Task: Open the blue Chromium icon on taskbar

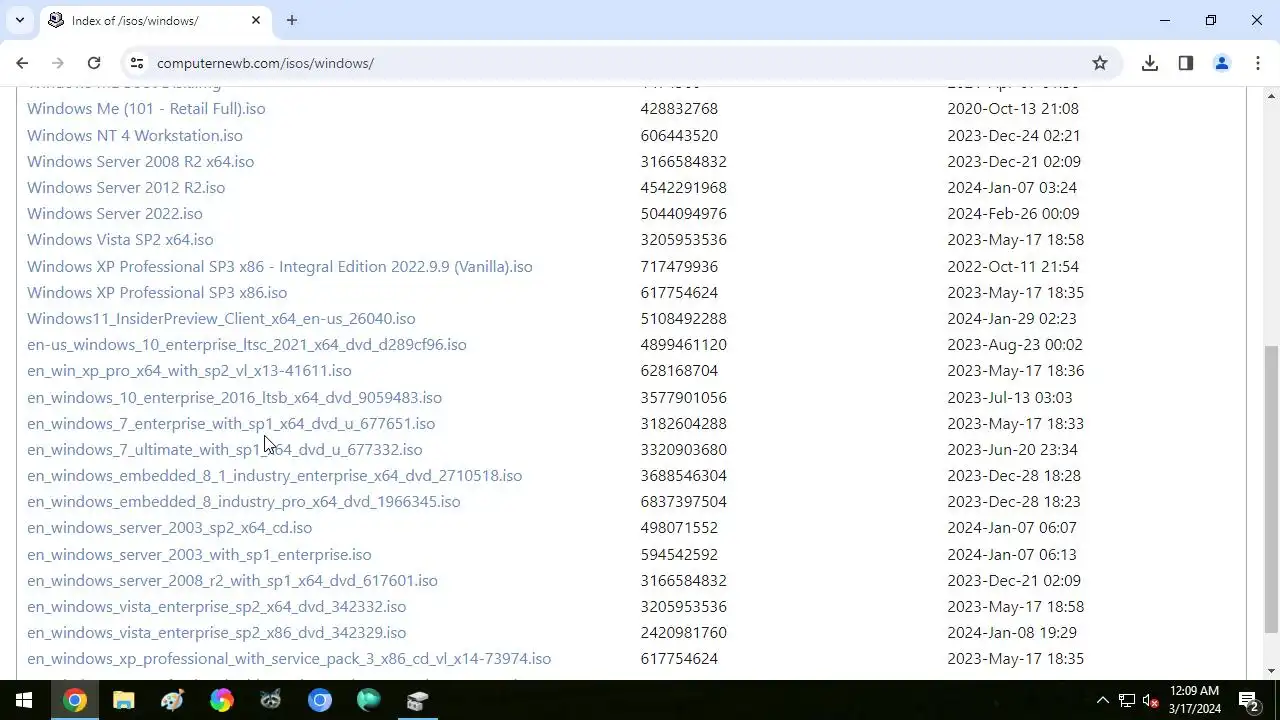Action: coord(320,700)
